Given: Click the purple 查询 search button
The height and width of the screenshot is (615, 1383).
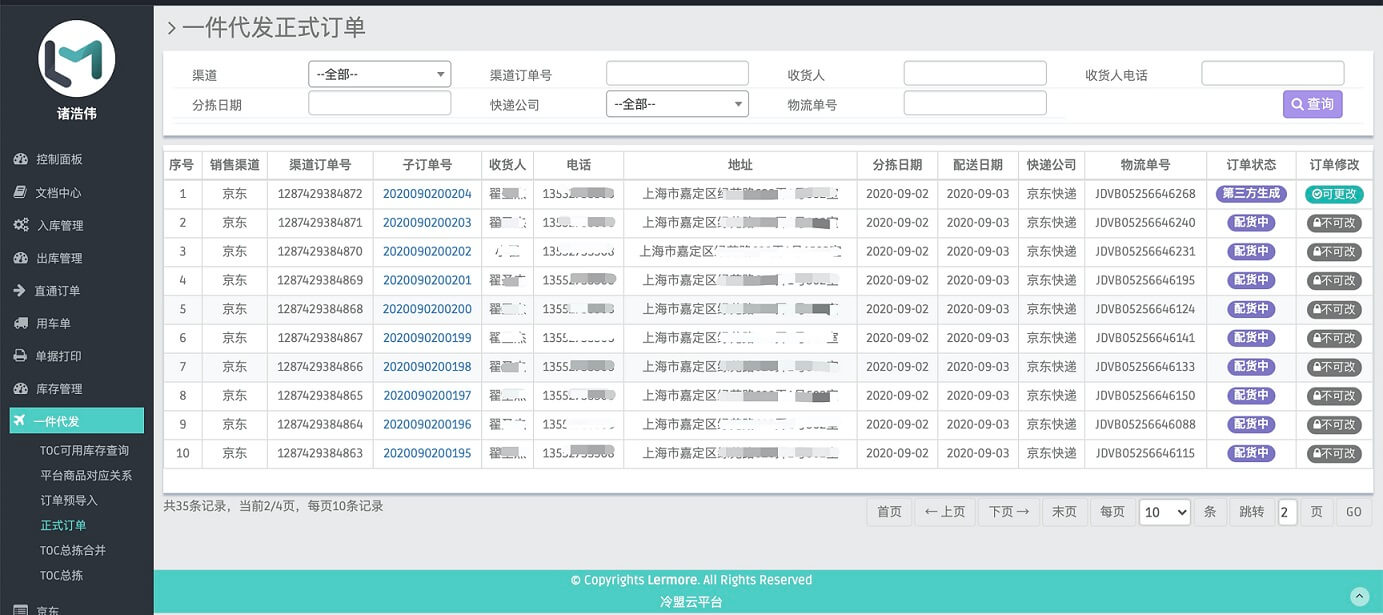Looking at the screenshot, I should 1312,104.
